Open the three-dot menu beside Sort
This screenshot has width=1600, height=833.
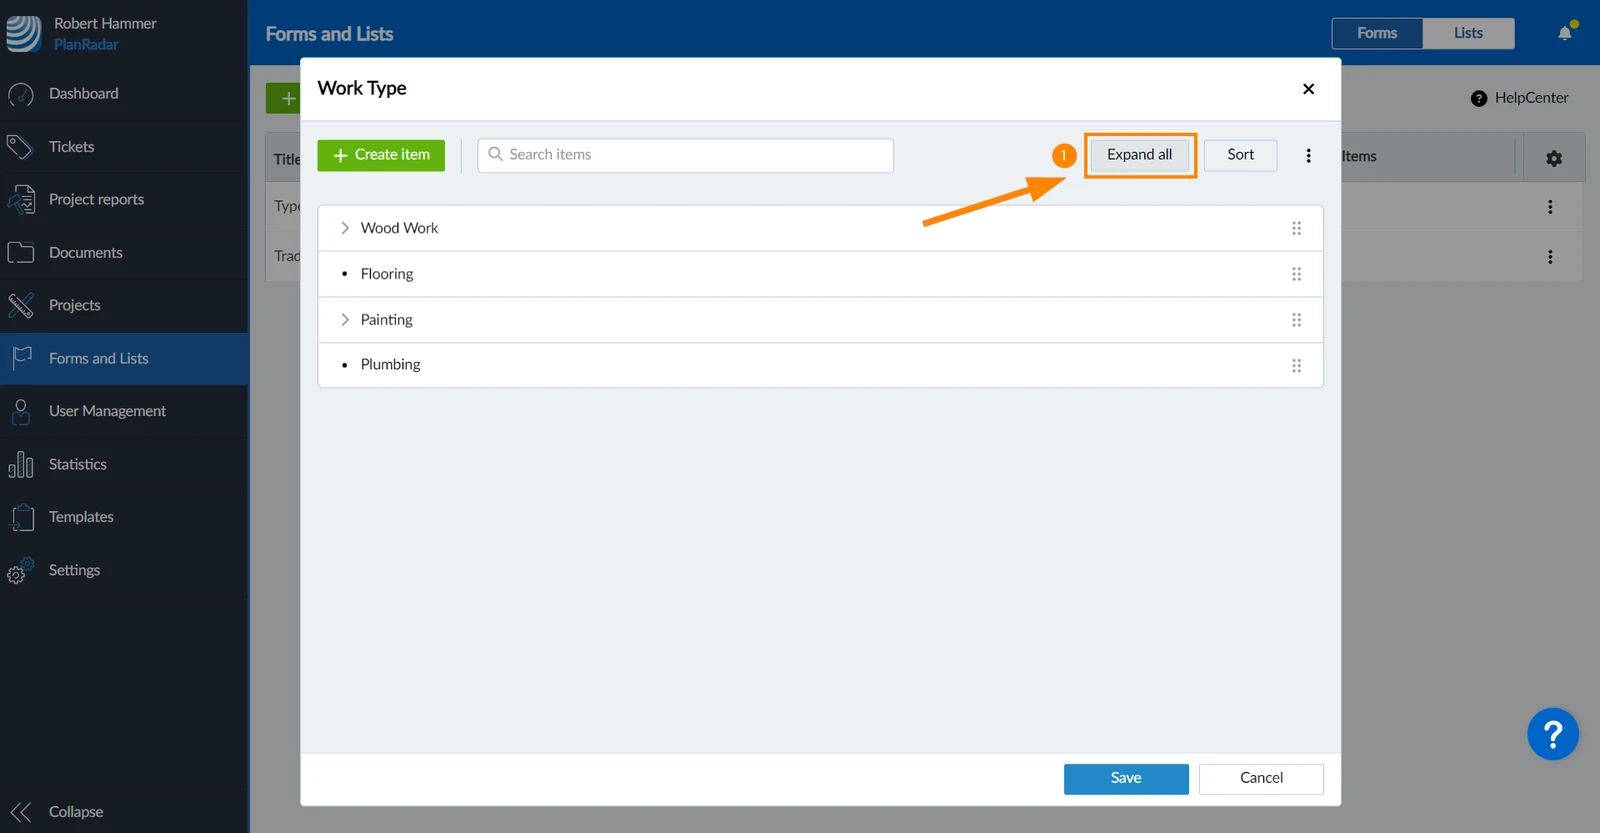[1308, 155]
